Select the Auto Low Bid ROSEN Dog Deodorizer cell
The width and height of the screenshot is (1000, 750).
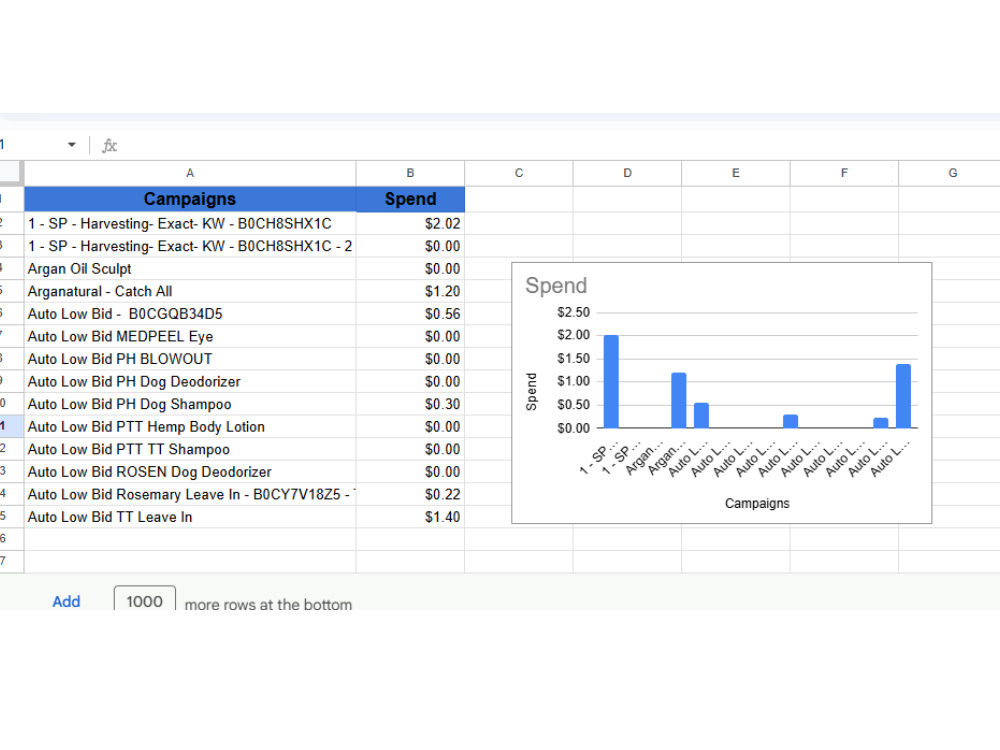pos(190,472)
